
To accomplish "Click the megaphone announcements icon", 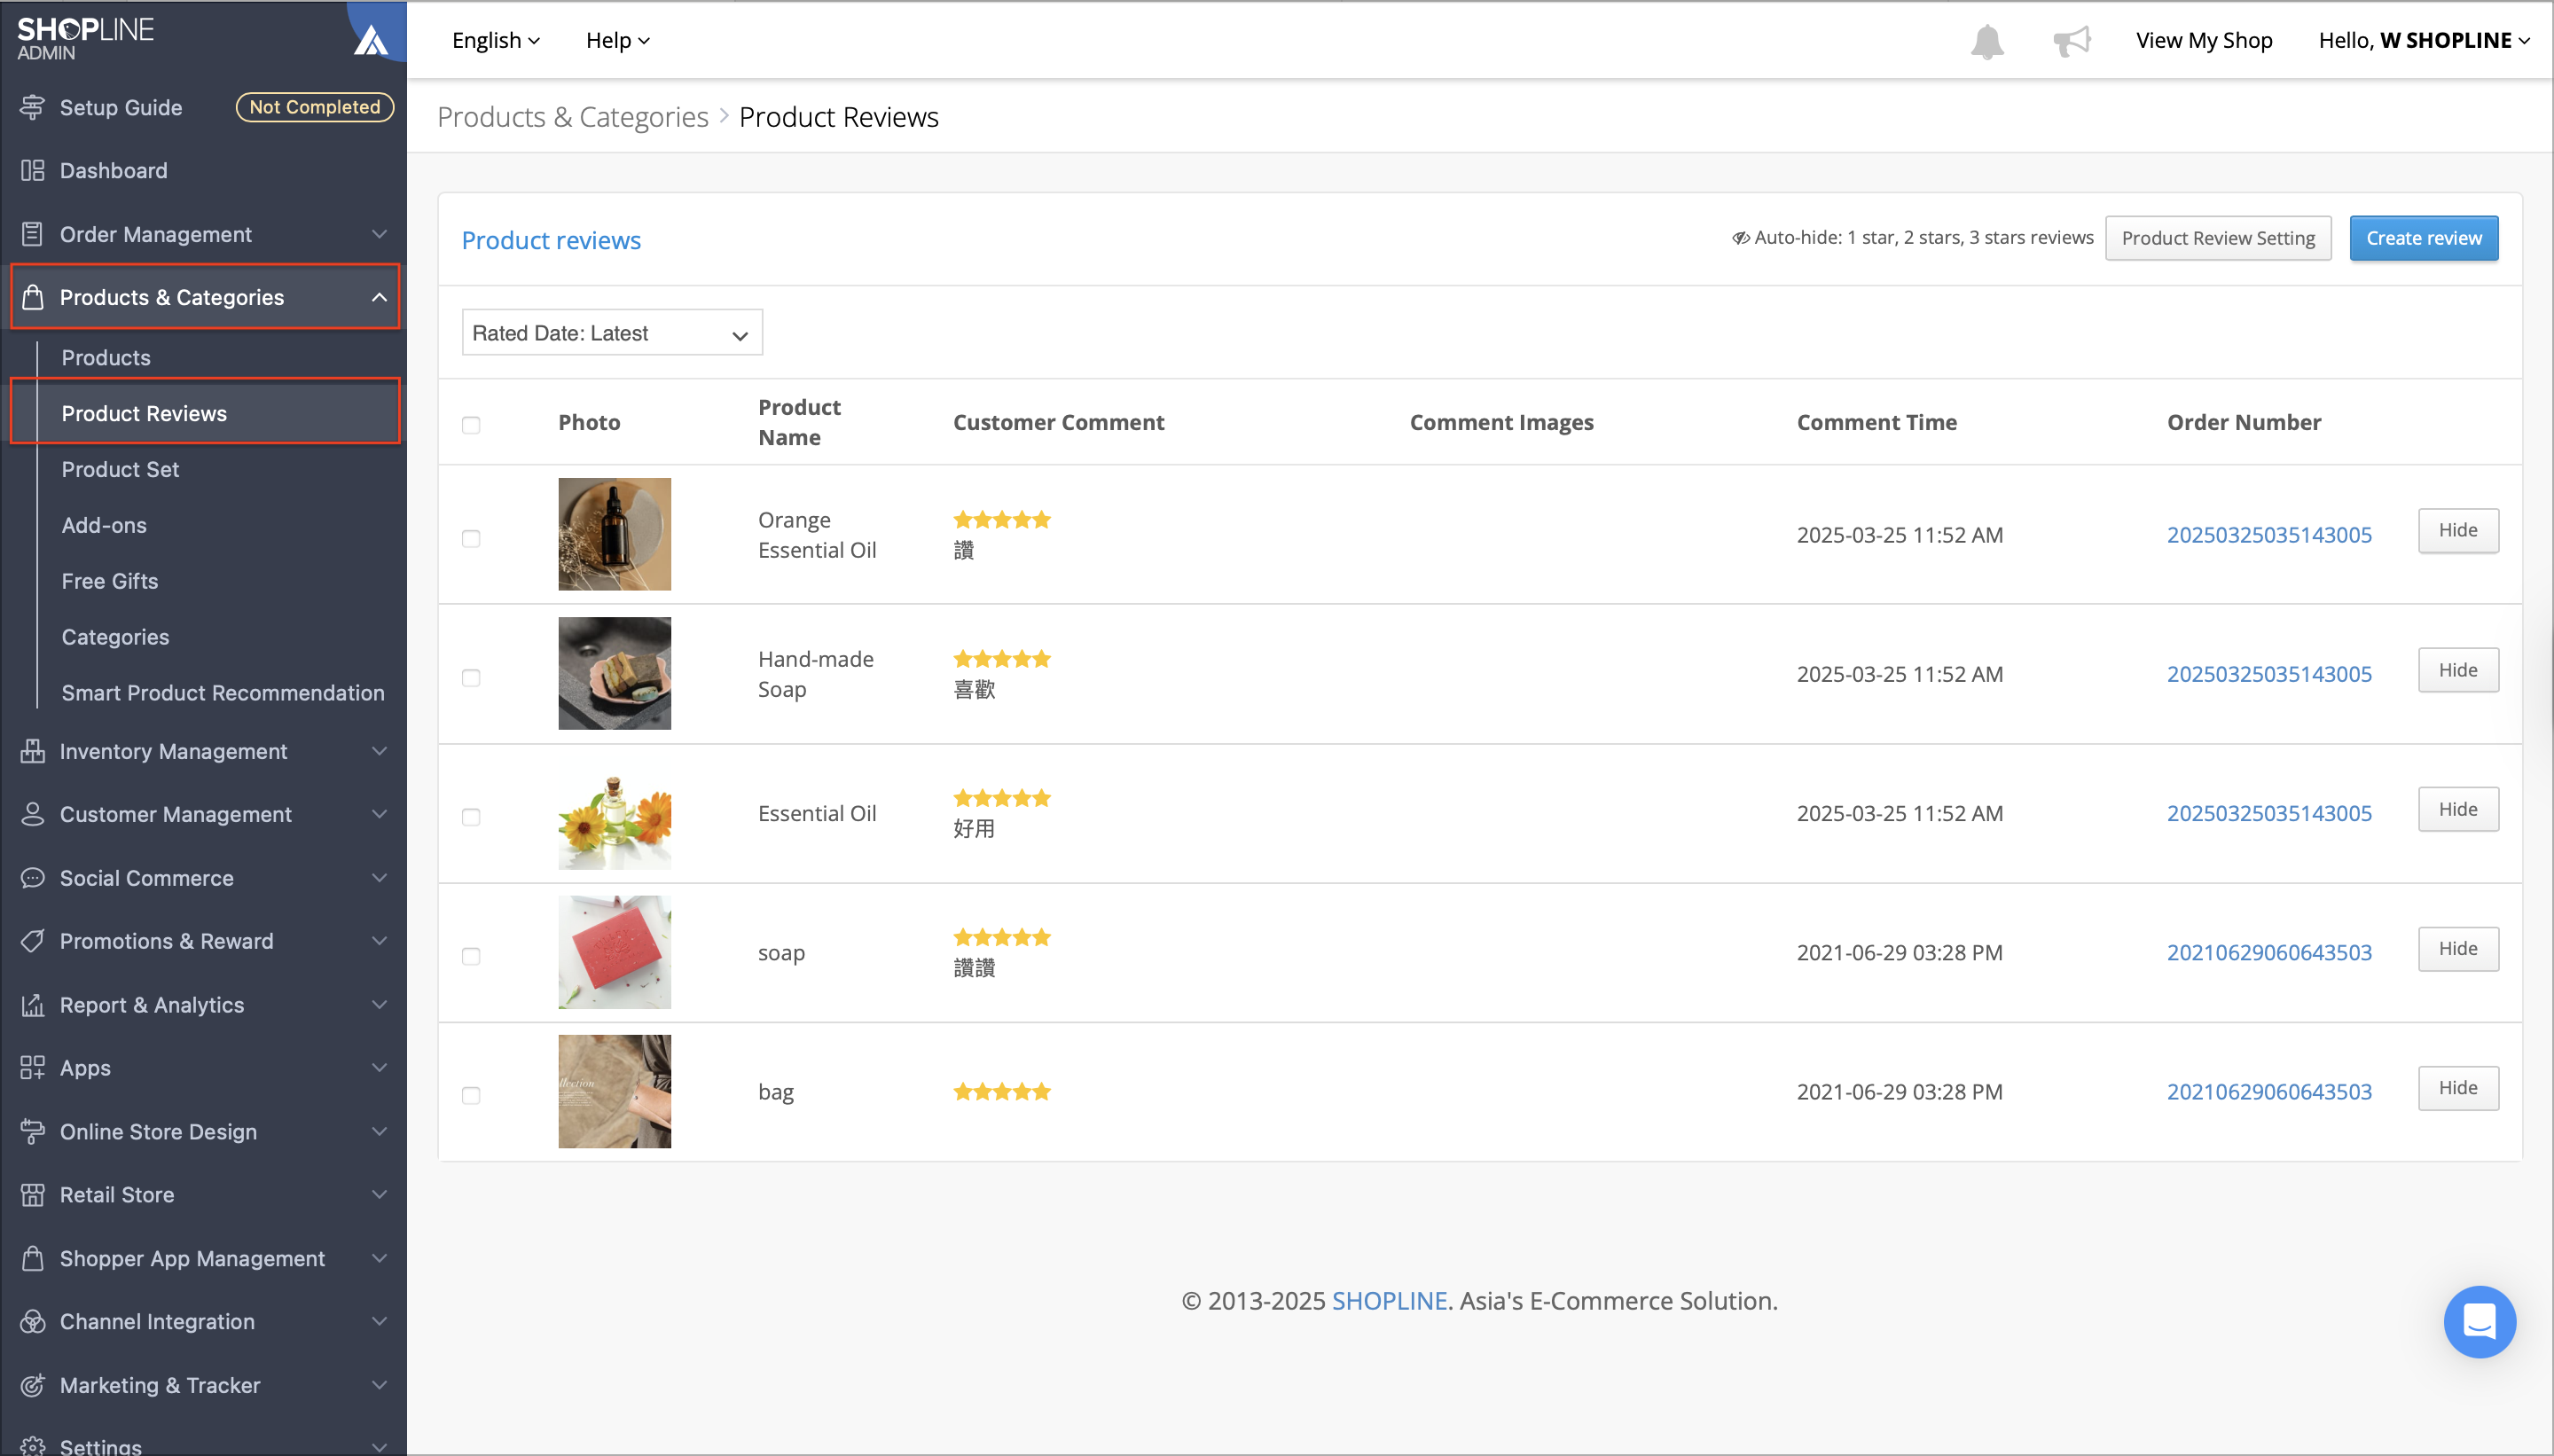I will (2072, 41).
